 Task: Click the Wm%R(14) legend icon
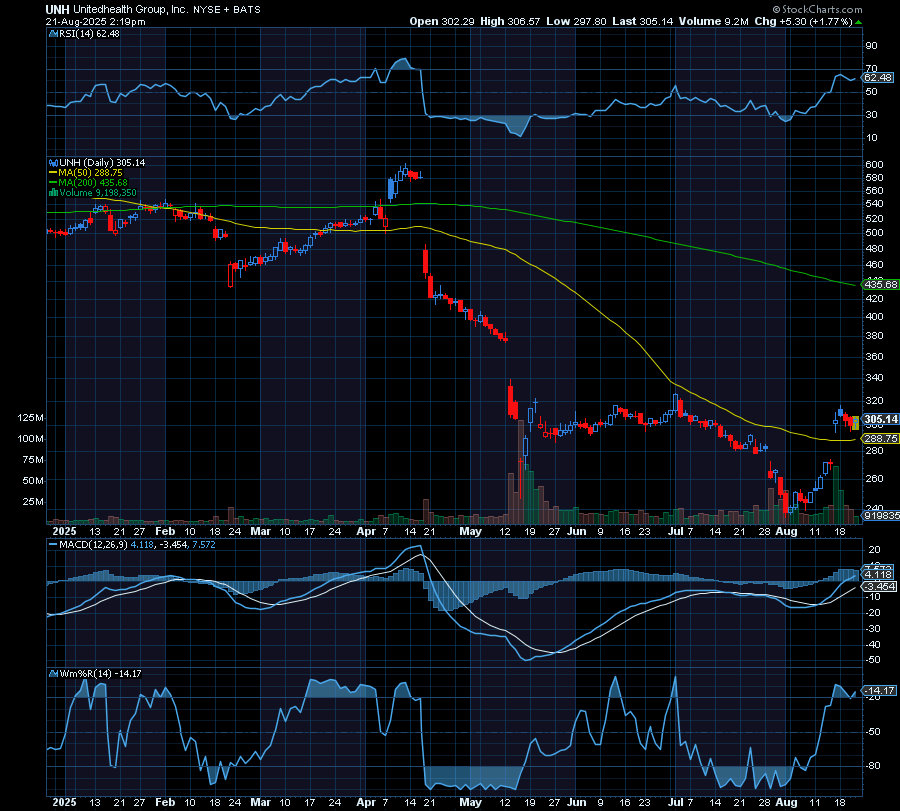pyautogui.click(x=53, y=674)
